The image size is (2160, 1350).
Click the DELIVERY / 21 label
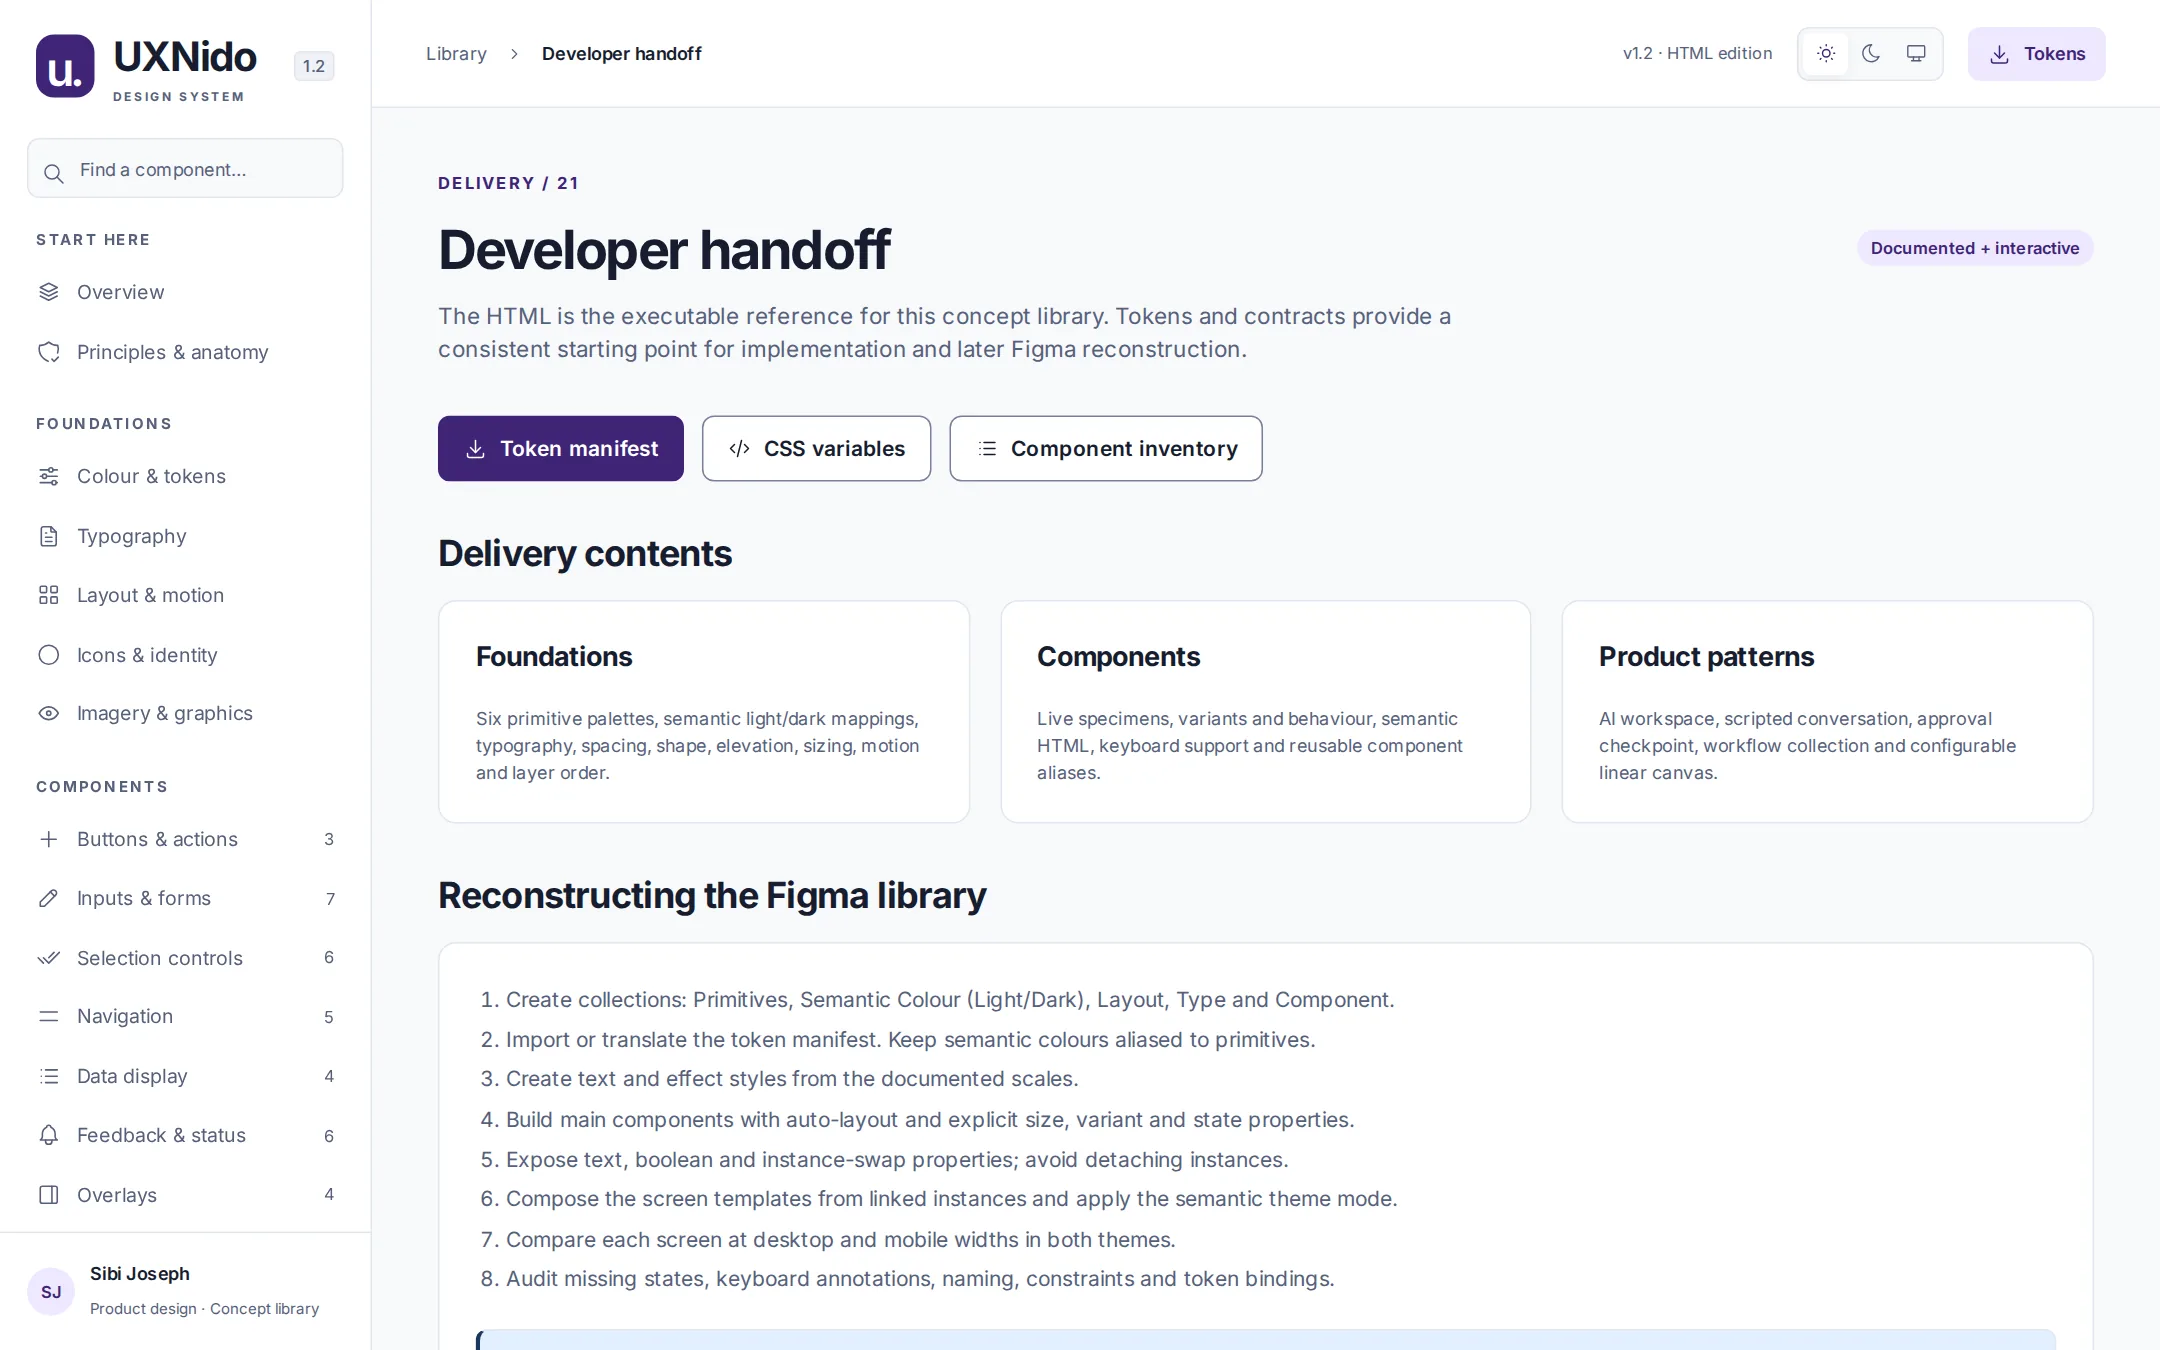pos(508,183)
